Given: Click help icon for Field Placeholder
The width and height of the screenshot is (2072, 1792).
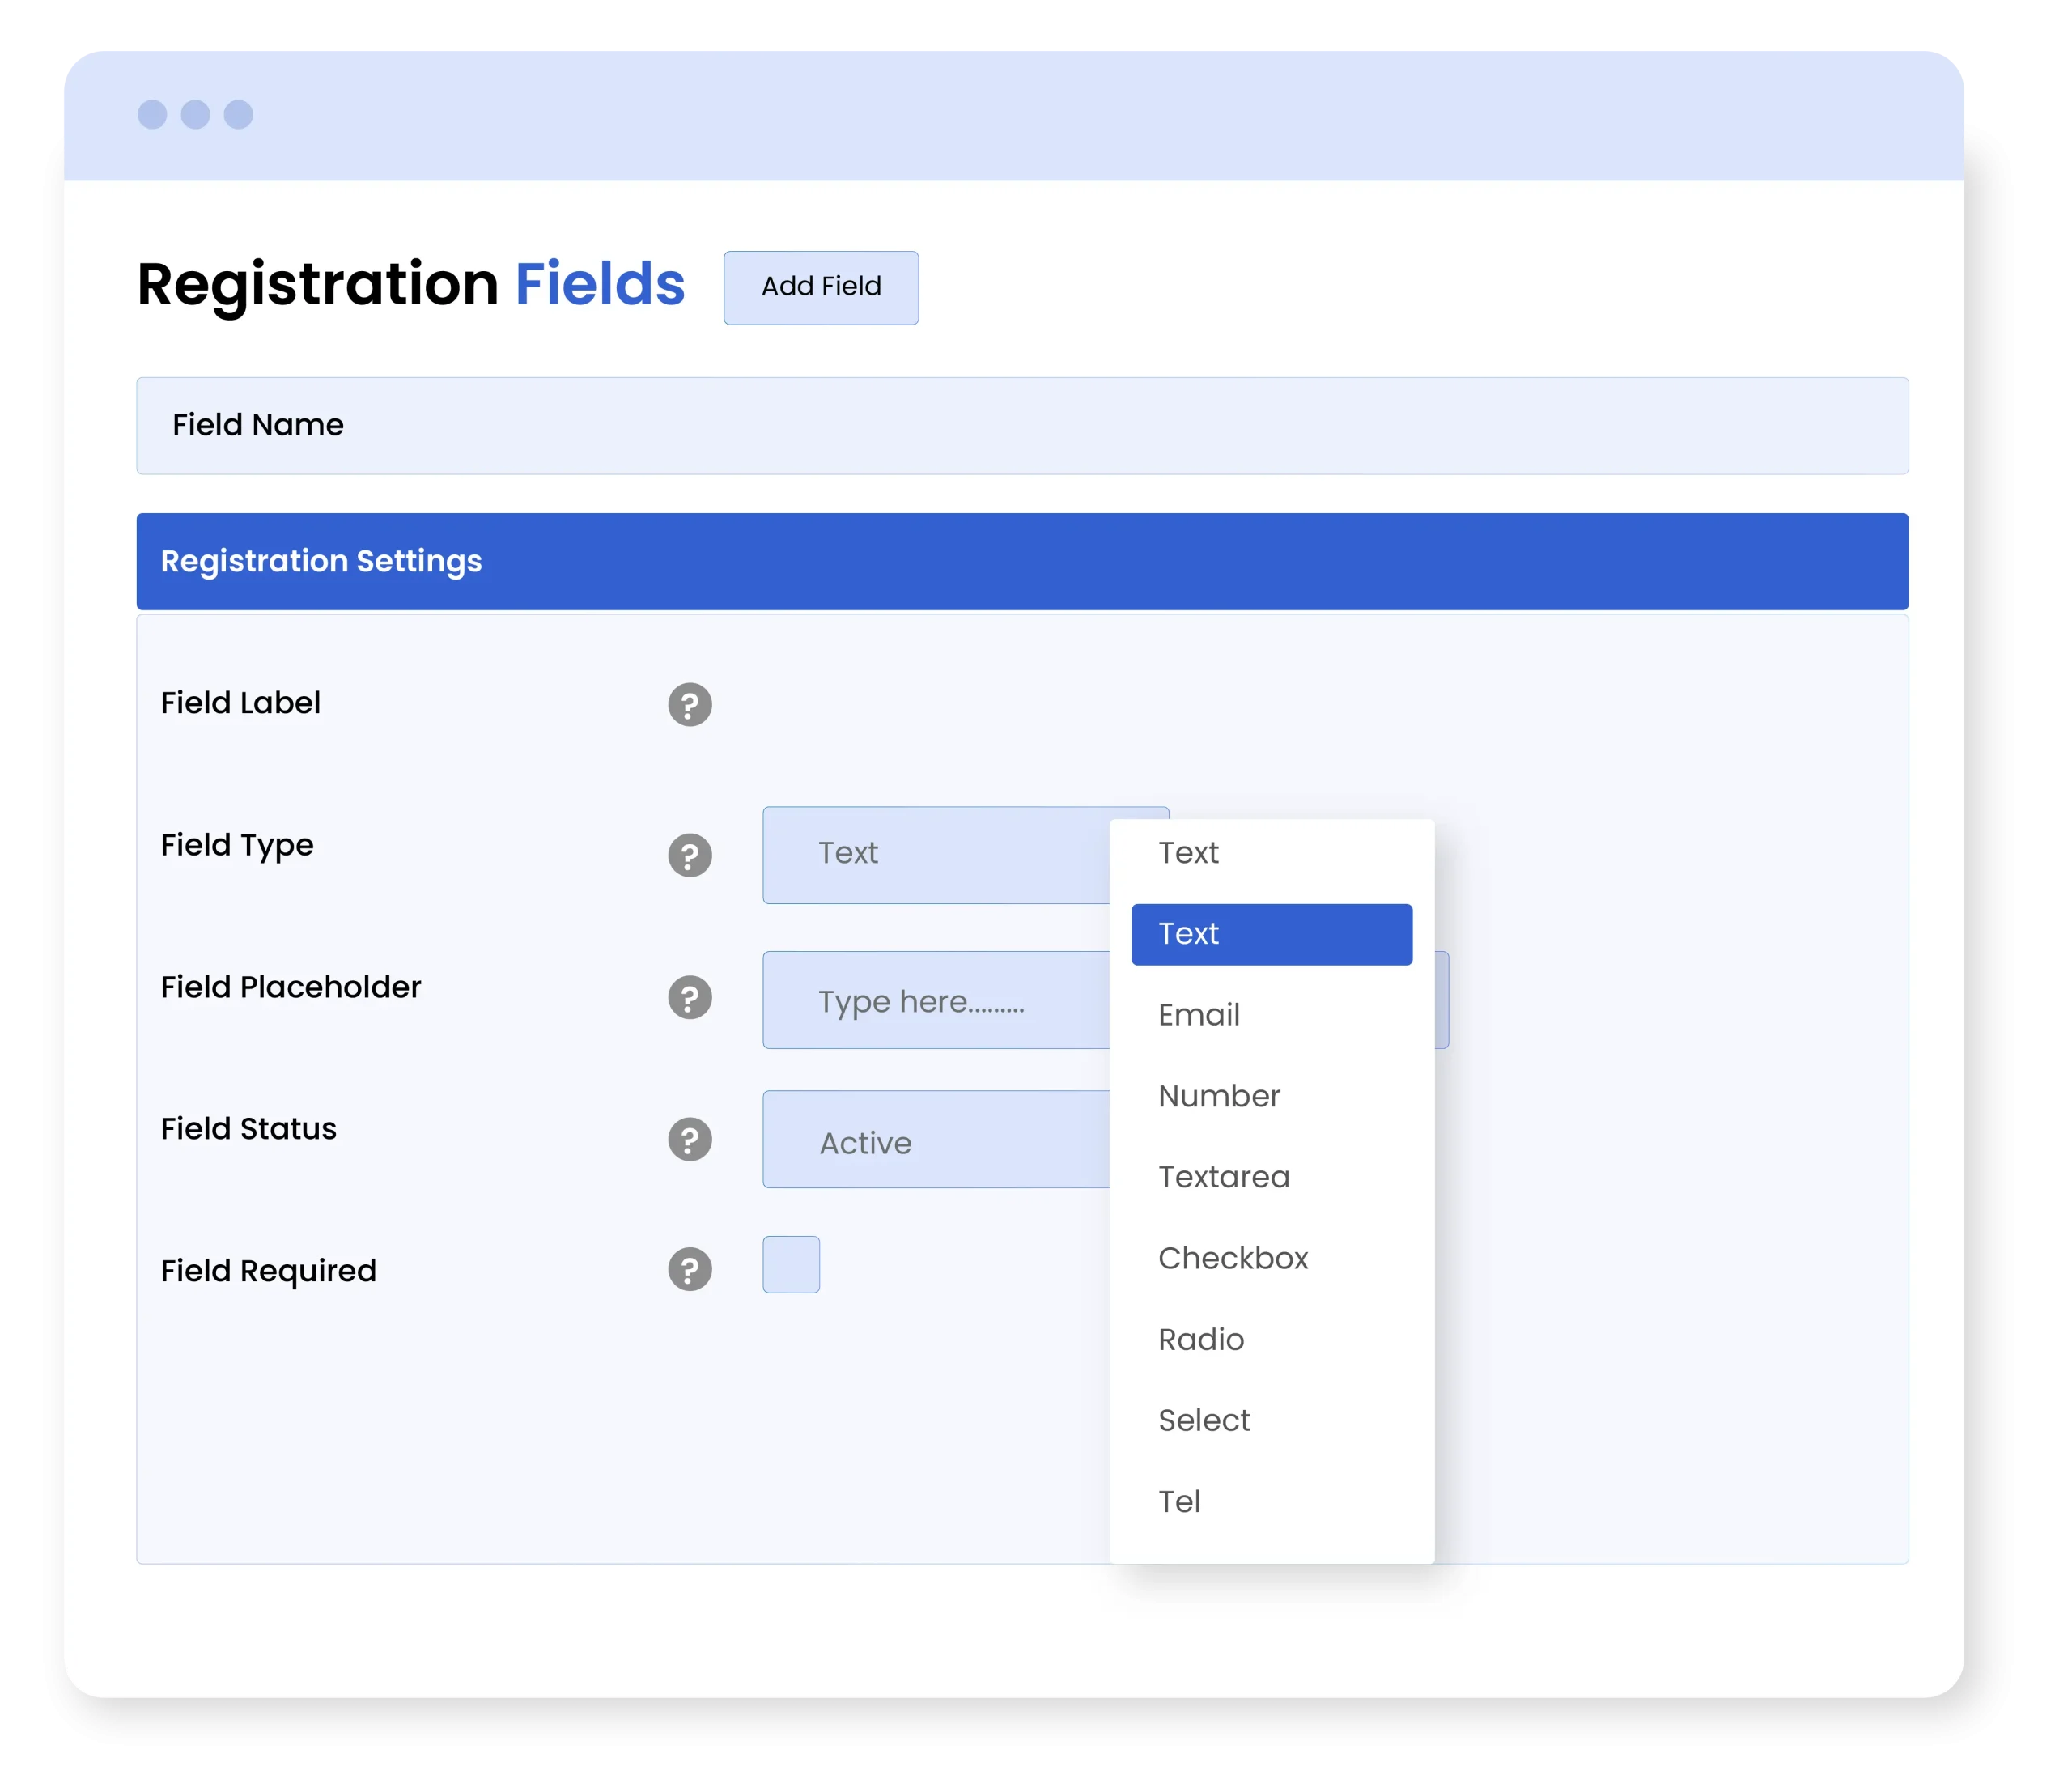Looking at the screenshot, I should [x=689, y=997].
